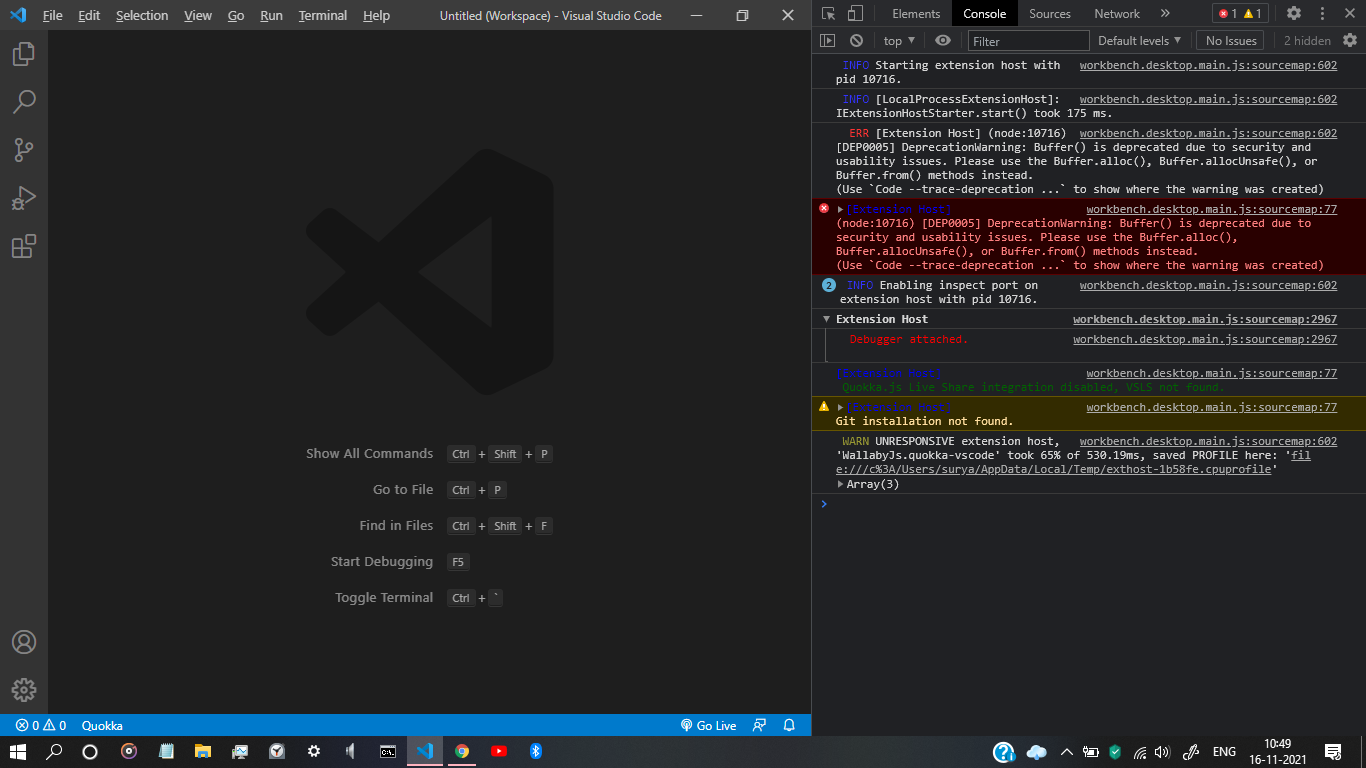
Task: Open VS Code's Manage gear menu
Action: pyautogui.click(x=24, y=689)
